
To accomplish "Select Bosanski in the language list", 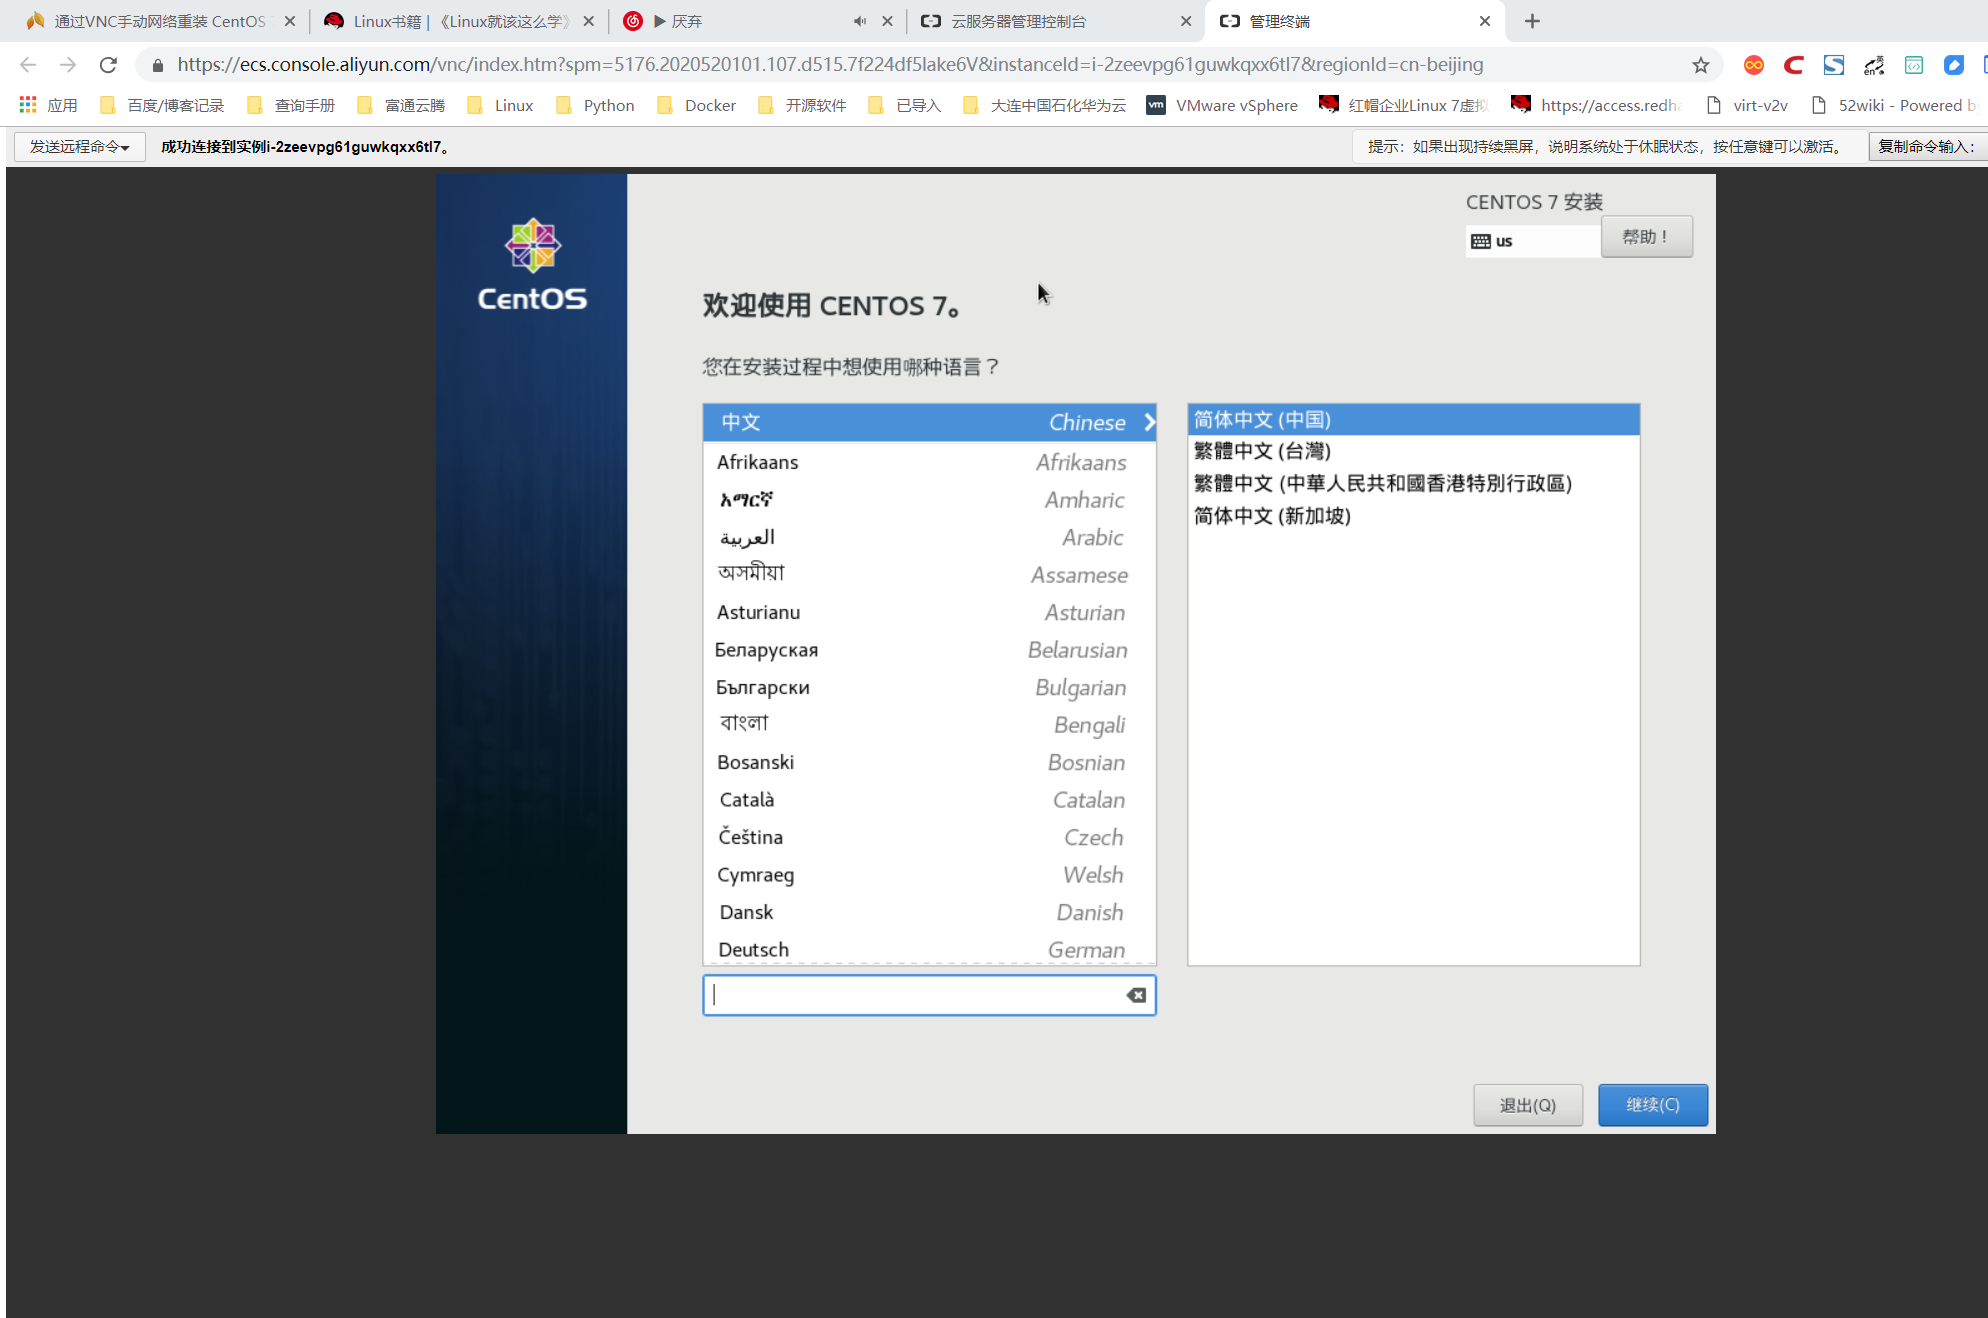I will point(929,762).
